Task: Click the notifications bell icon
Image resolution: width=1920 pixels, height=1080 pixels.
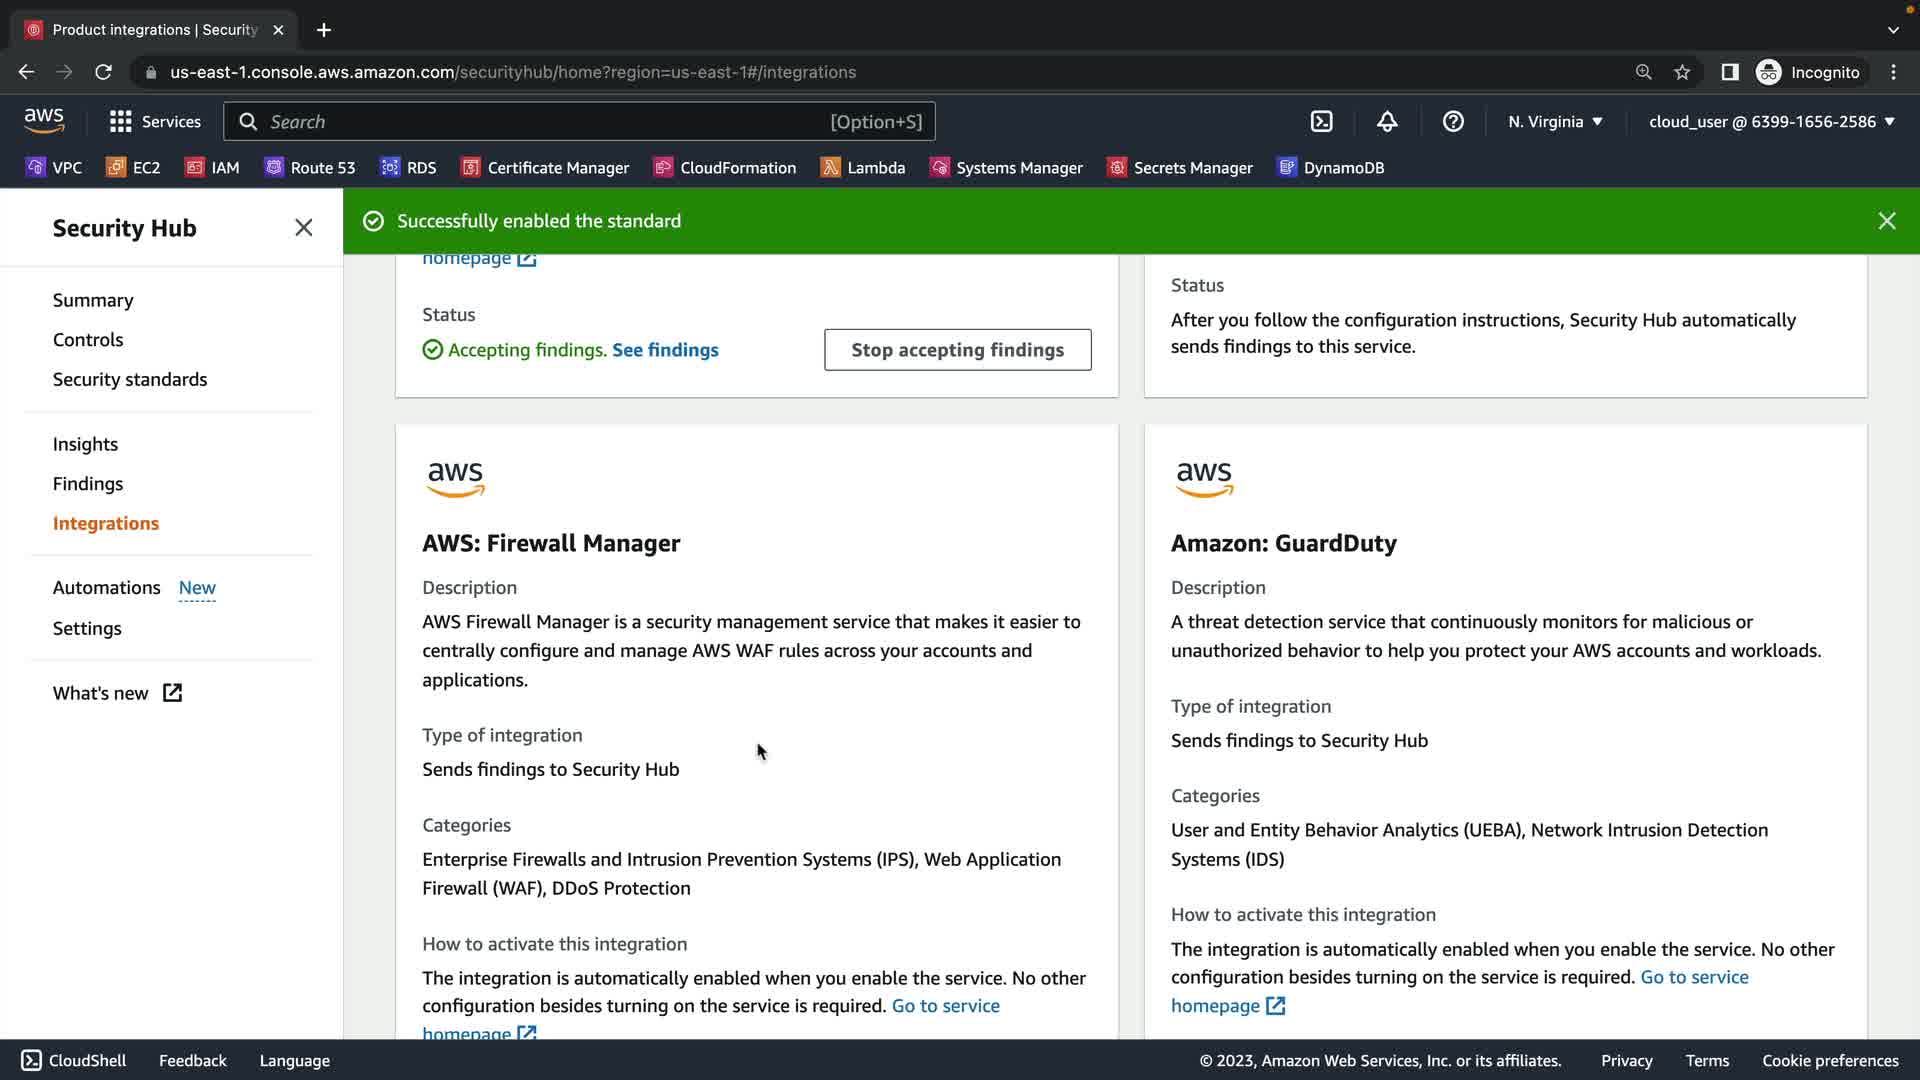Action: point(1387,121)
